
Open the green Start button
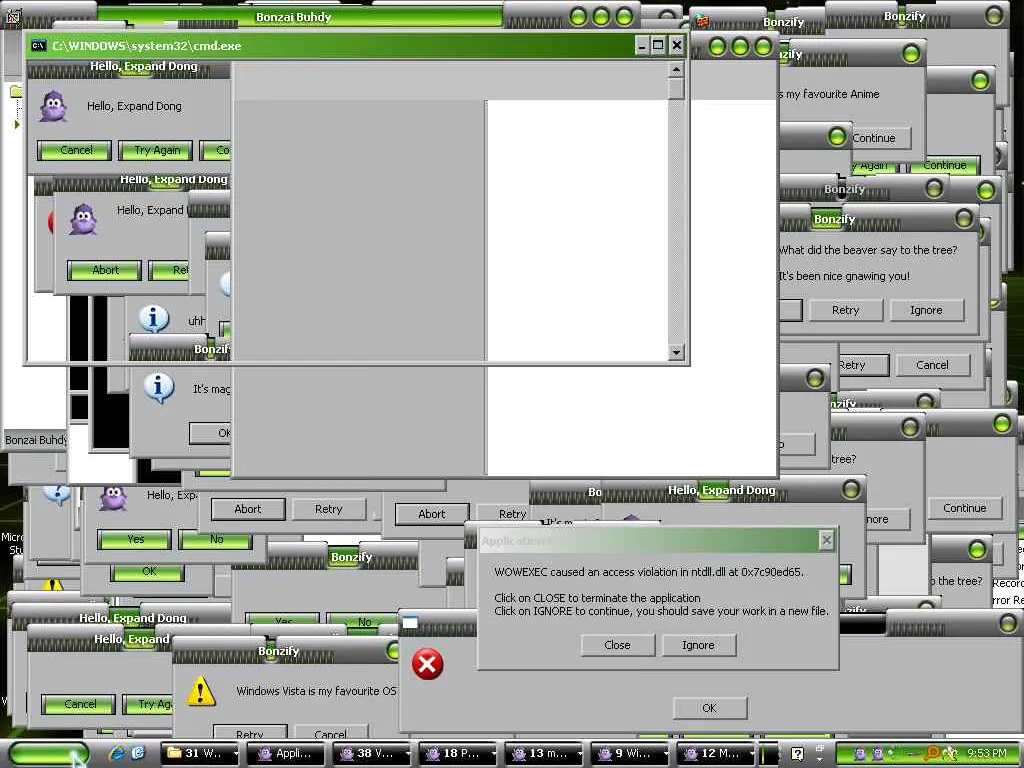49,754
